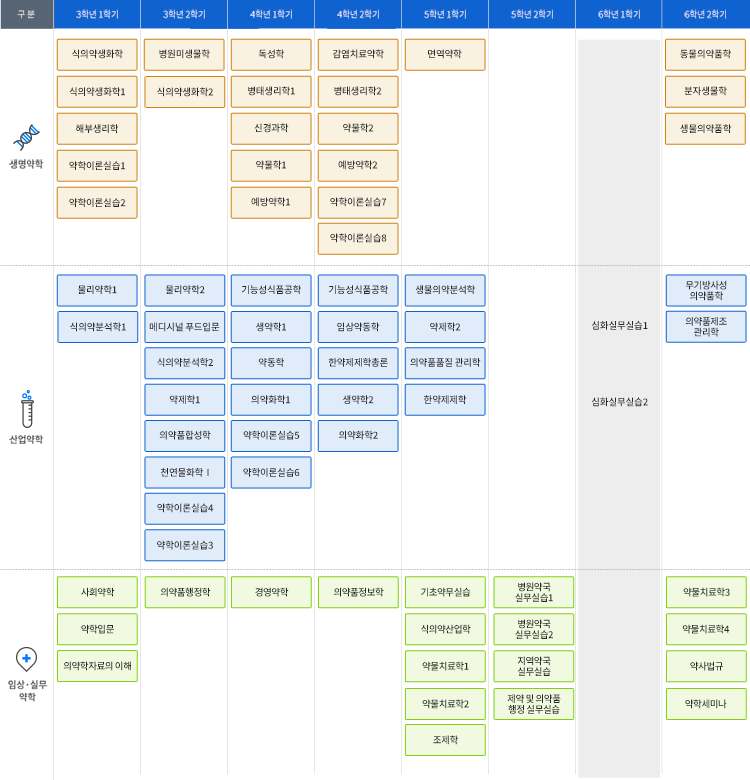Click the test tube icon for 산업약학
Image resolution: width=750 pixels, height=780 pixels.
(26, 409)
